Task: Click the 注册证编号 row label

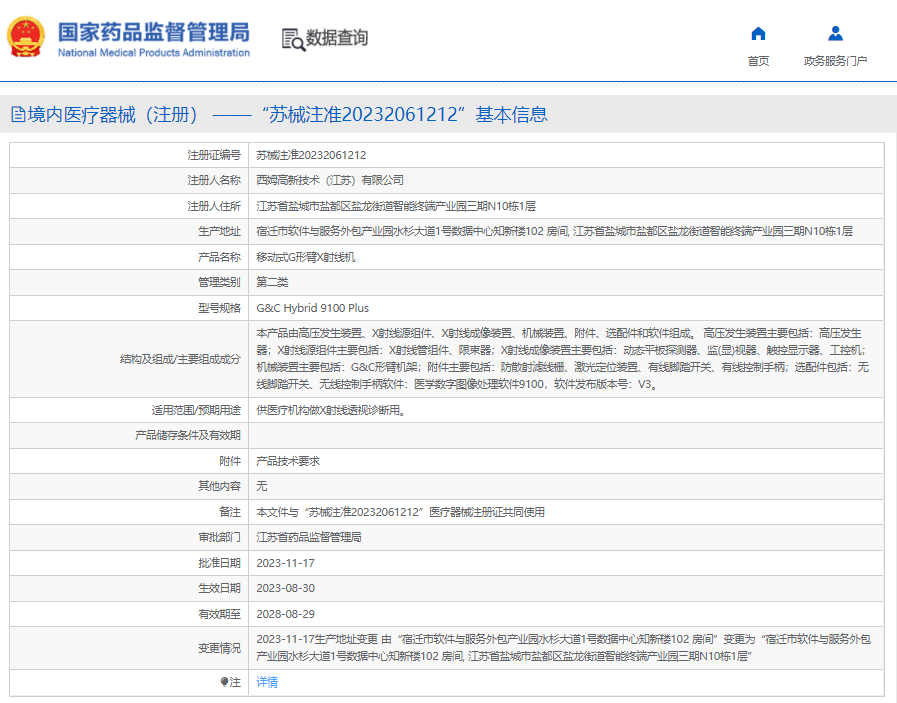Action: tap(214, 155)
